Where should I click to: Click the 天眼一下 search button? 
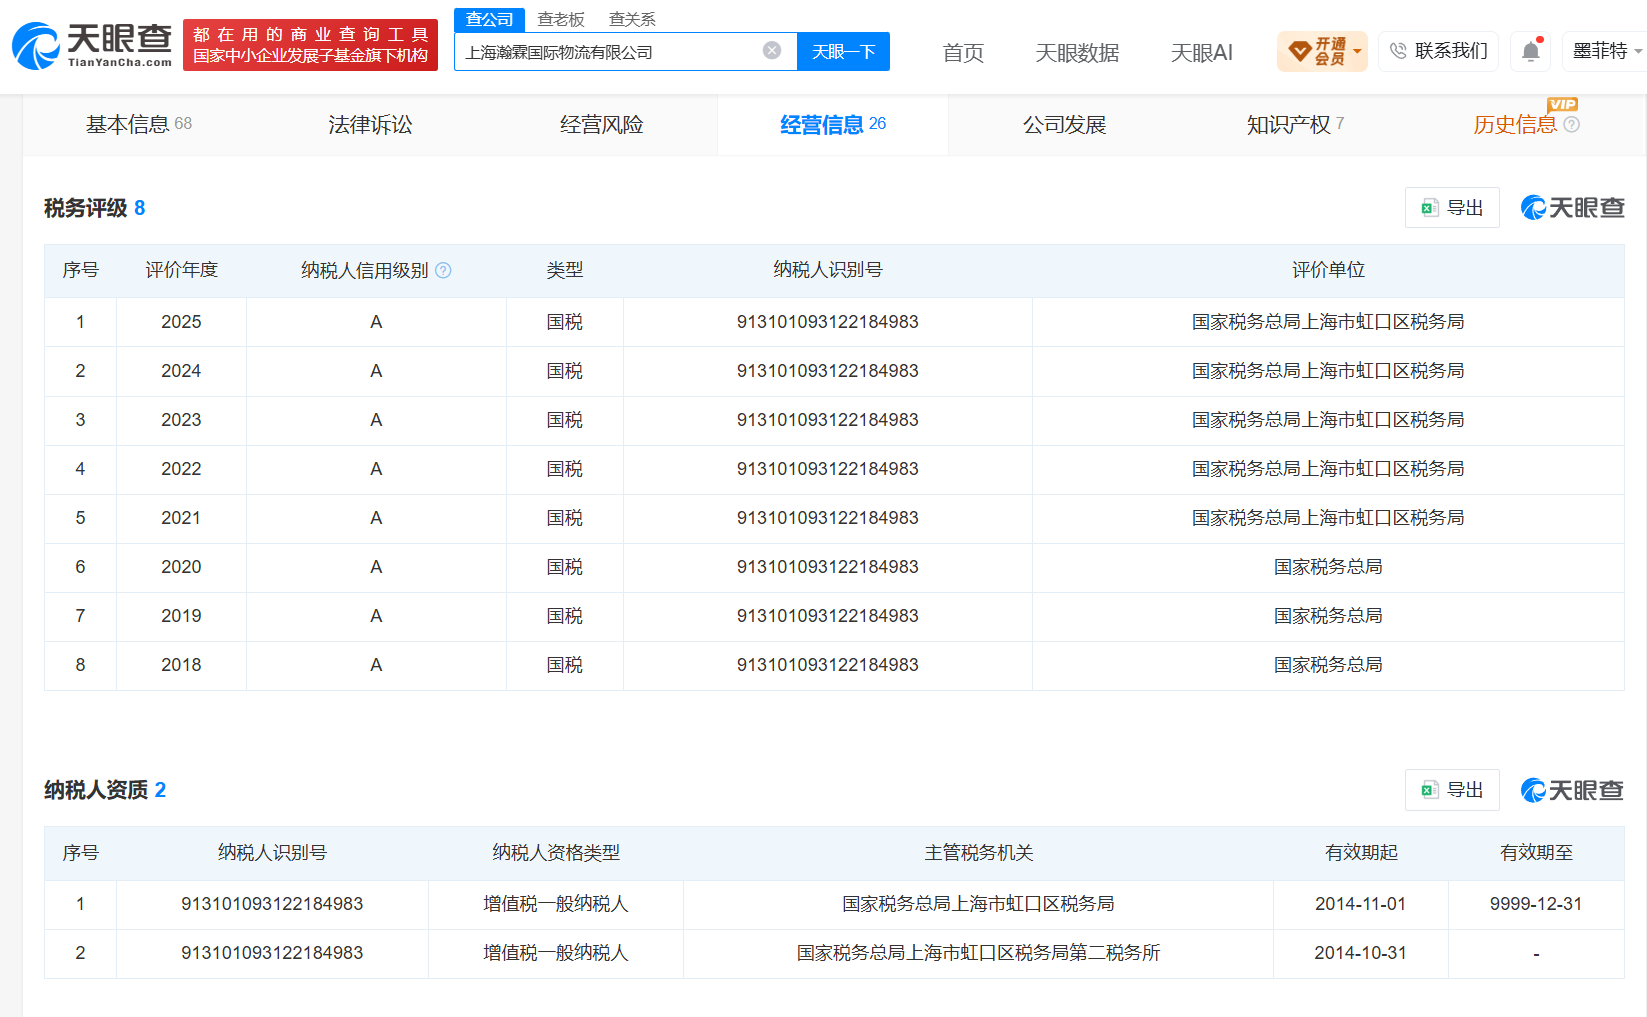(843, 52)
